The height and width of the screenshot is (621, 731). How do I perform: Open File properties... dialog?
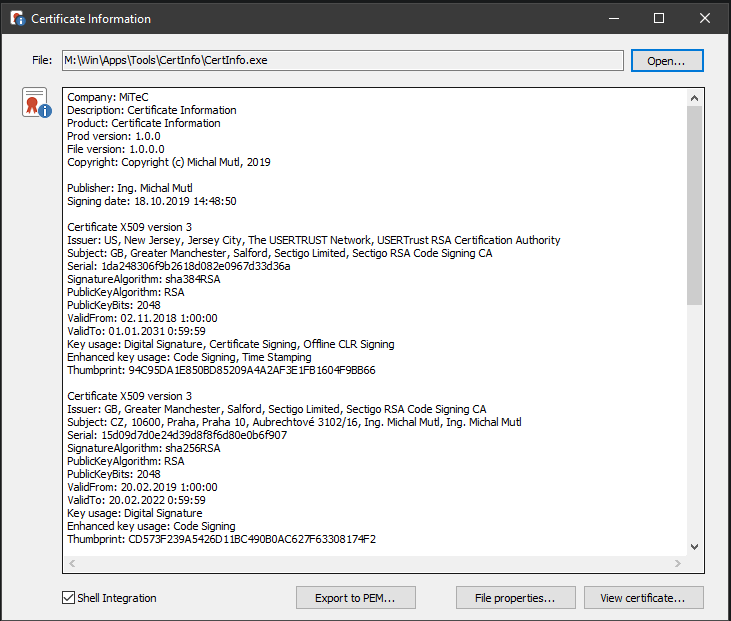(x=515, y=598)
